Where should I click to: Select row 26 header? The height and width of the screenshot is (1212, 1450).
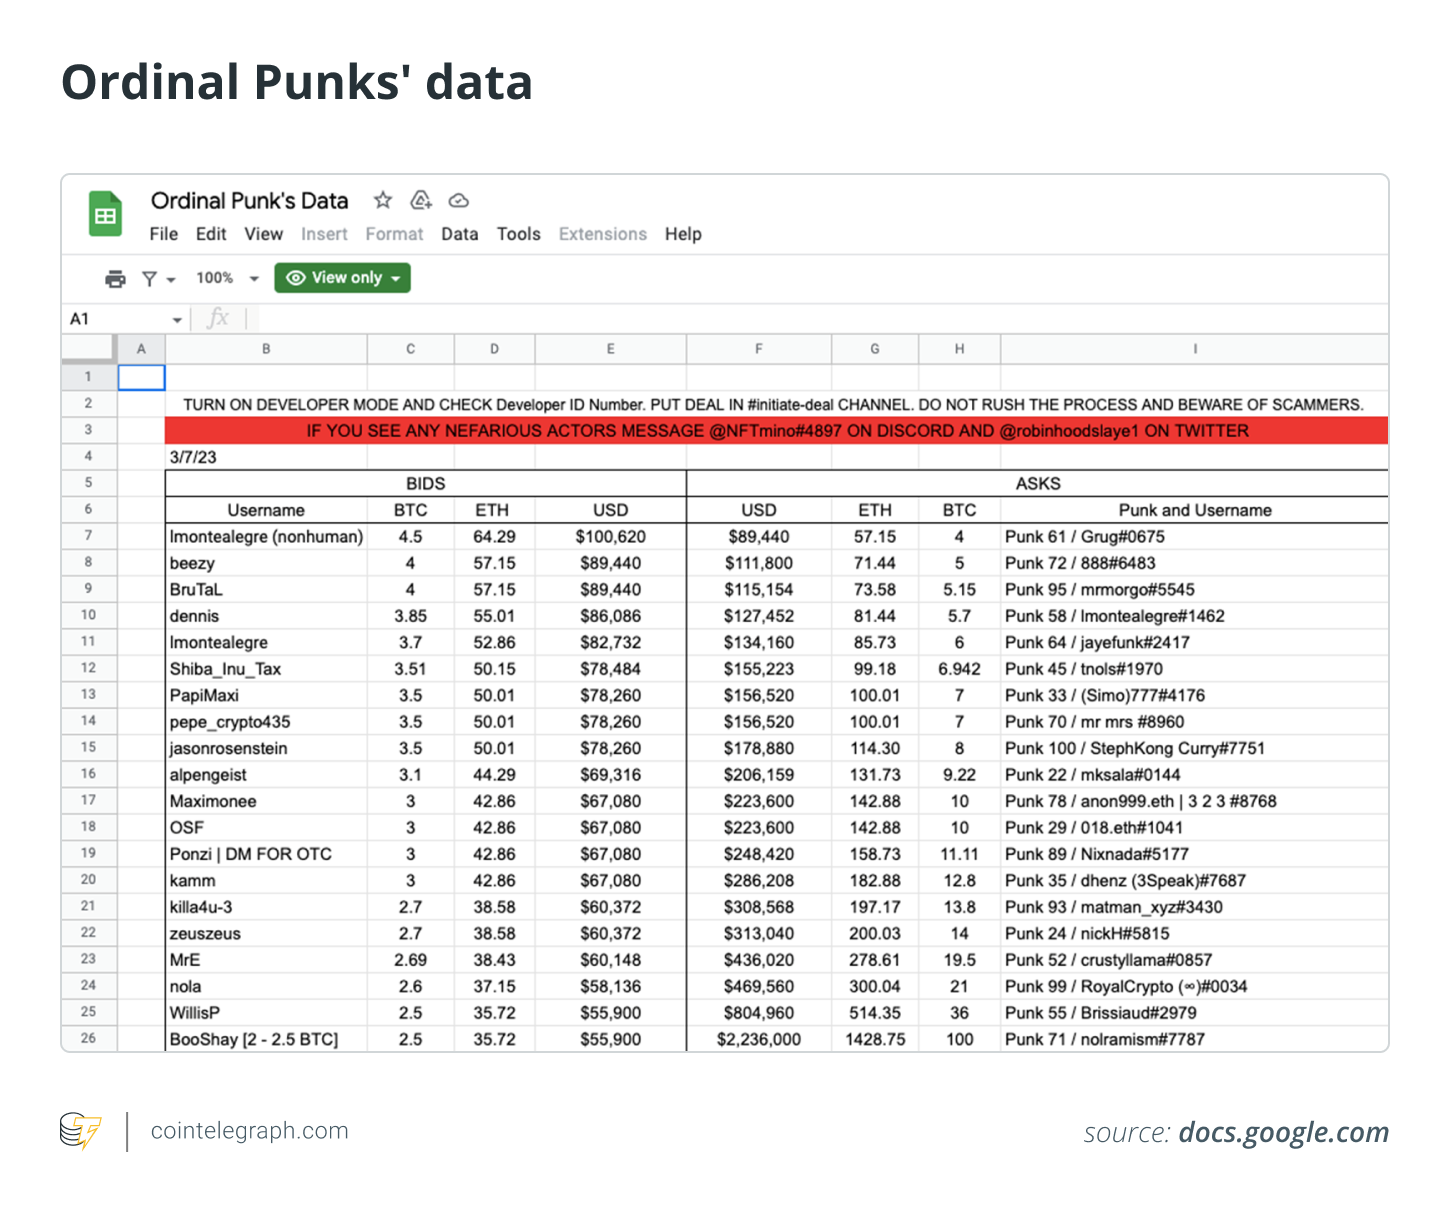coord(89,1038)
